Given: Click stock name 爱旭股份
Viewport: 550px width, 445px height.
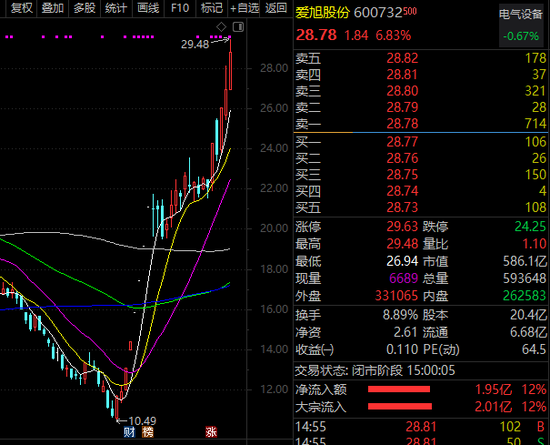Looking at the screenshot, I should (322, 13).
